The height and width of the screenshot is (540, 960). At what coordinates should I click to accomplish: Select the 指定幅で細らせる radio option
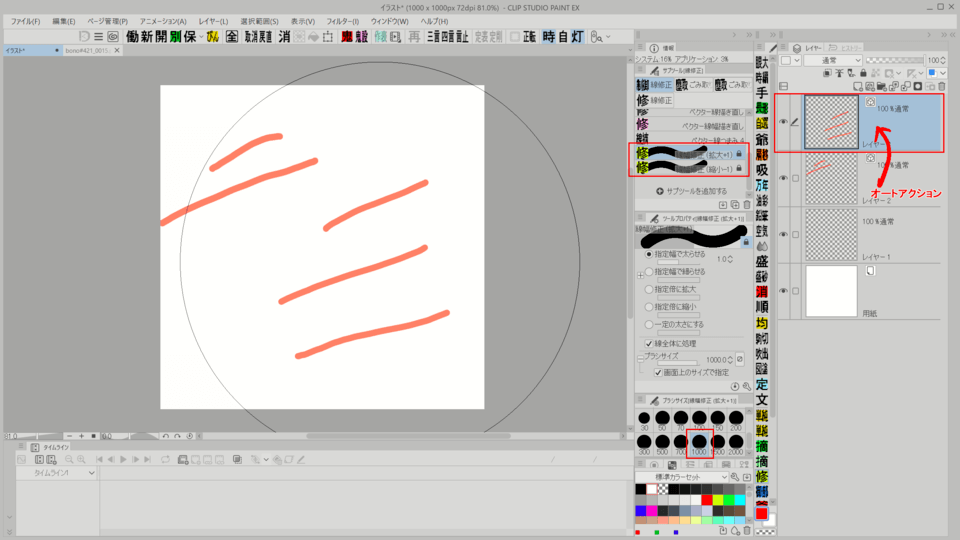(x=648, y=271)
